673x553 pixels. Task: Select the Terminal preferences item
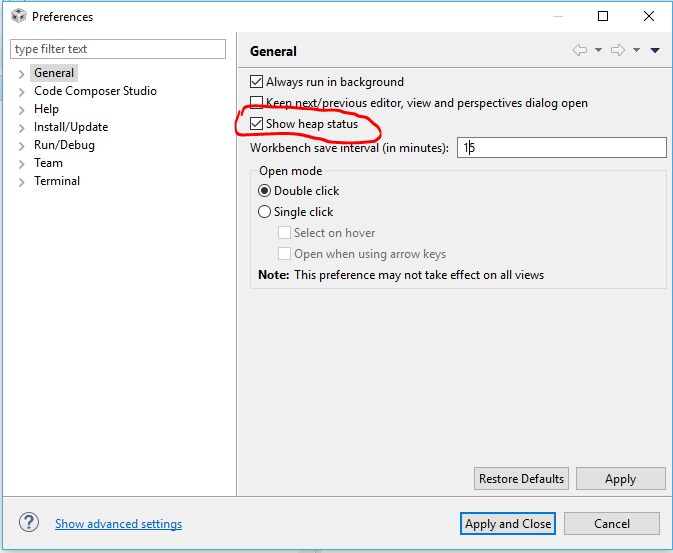tap(57, 181)
